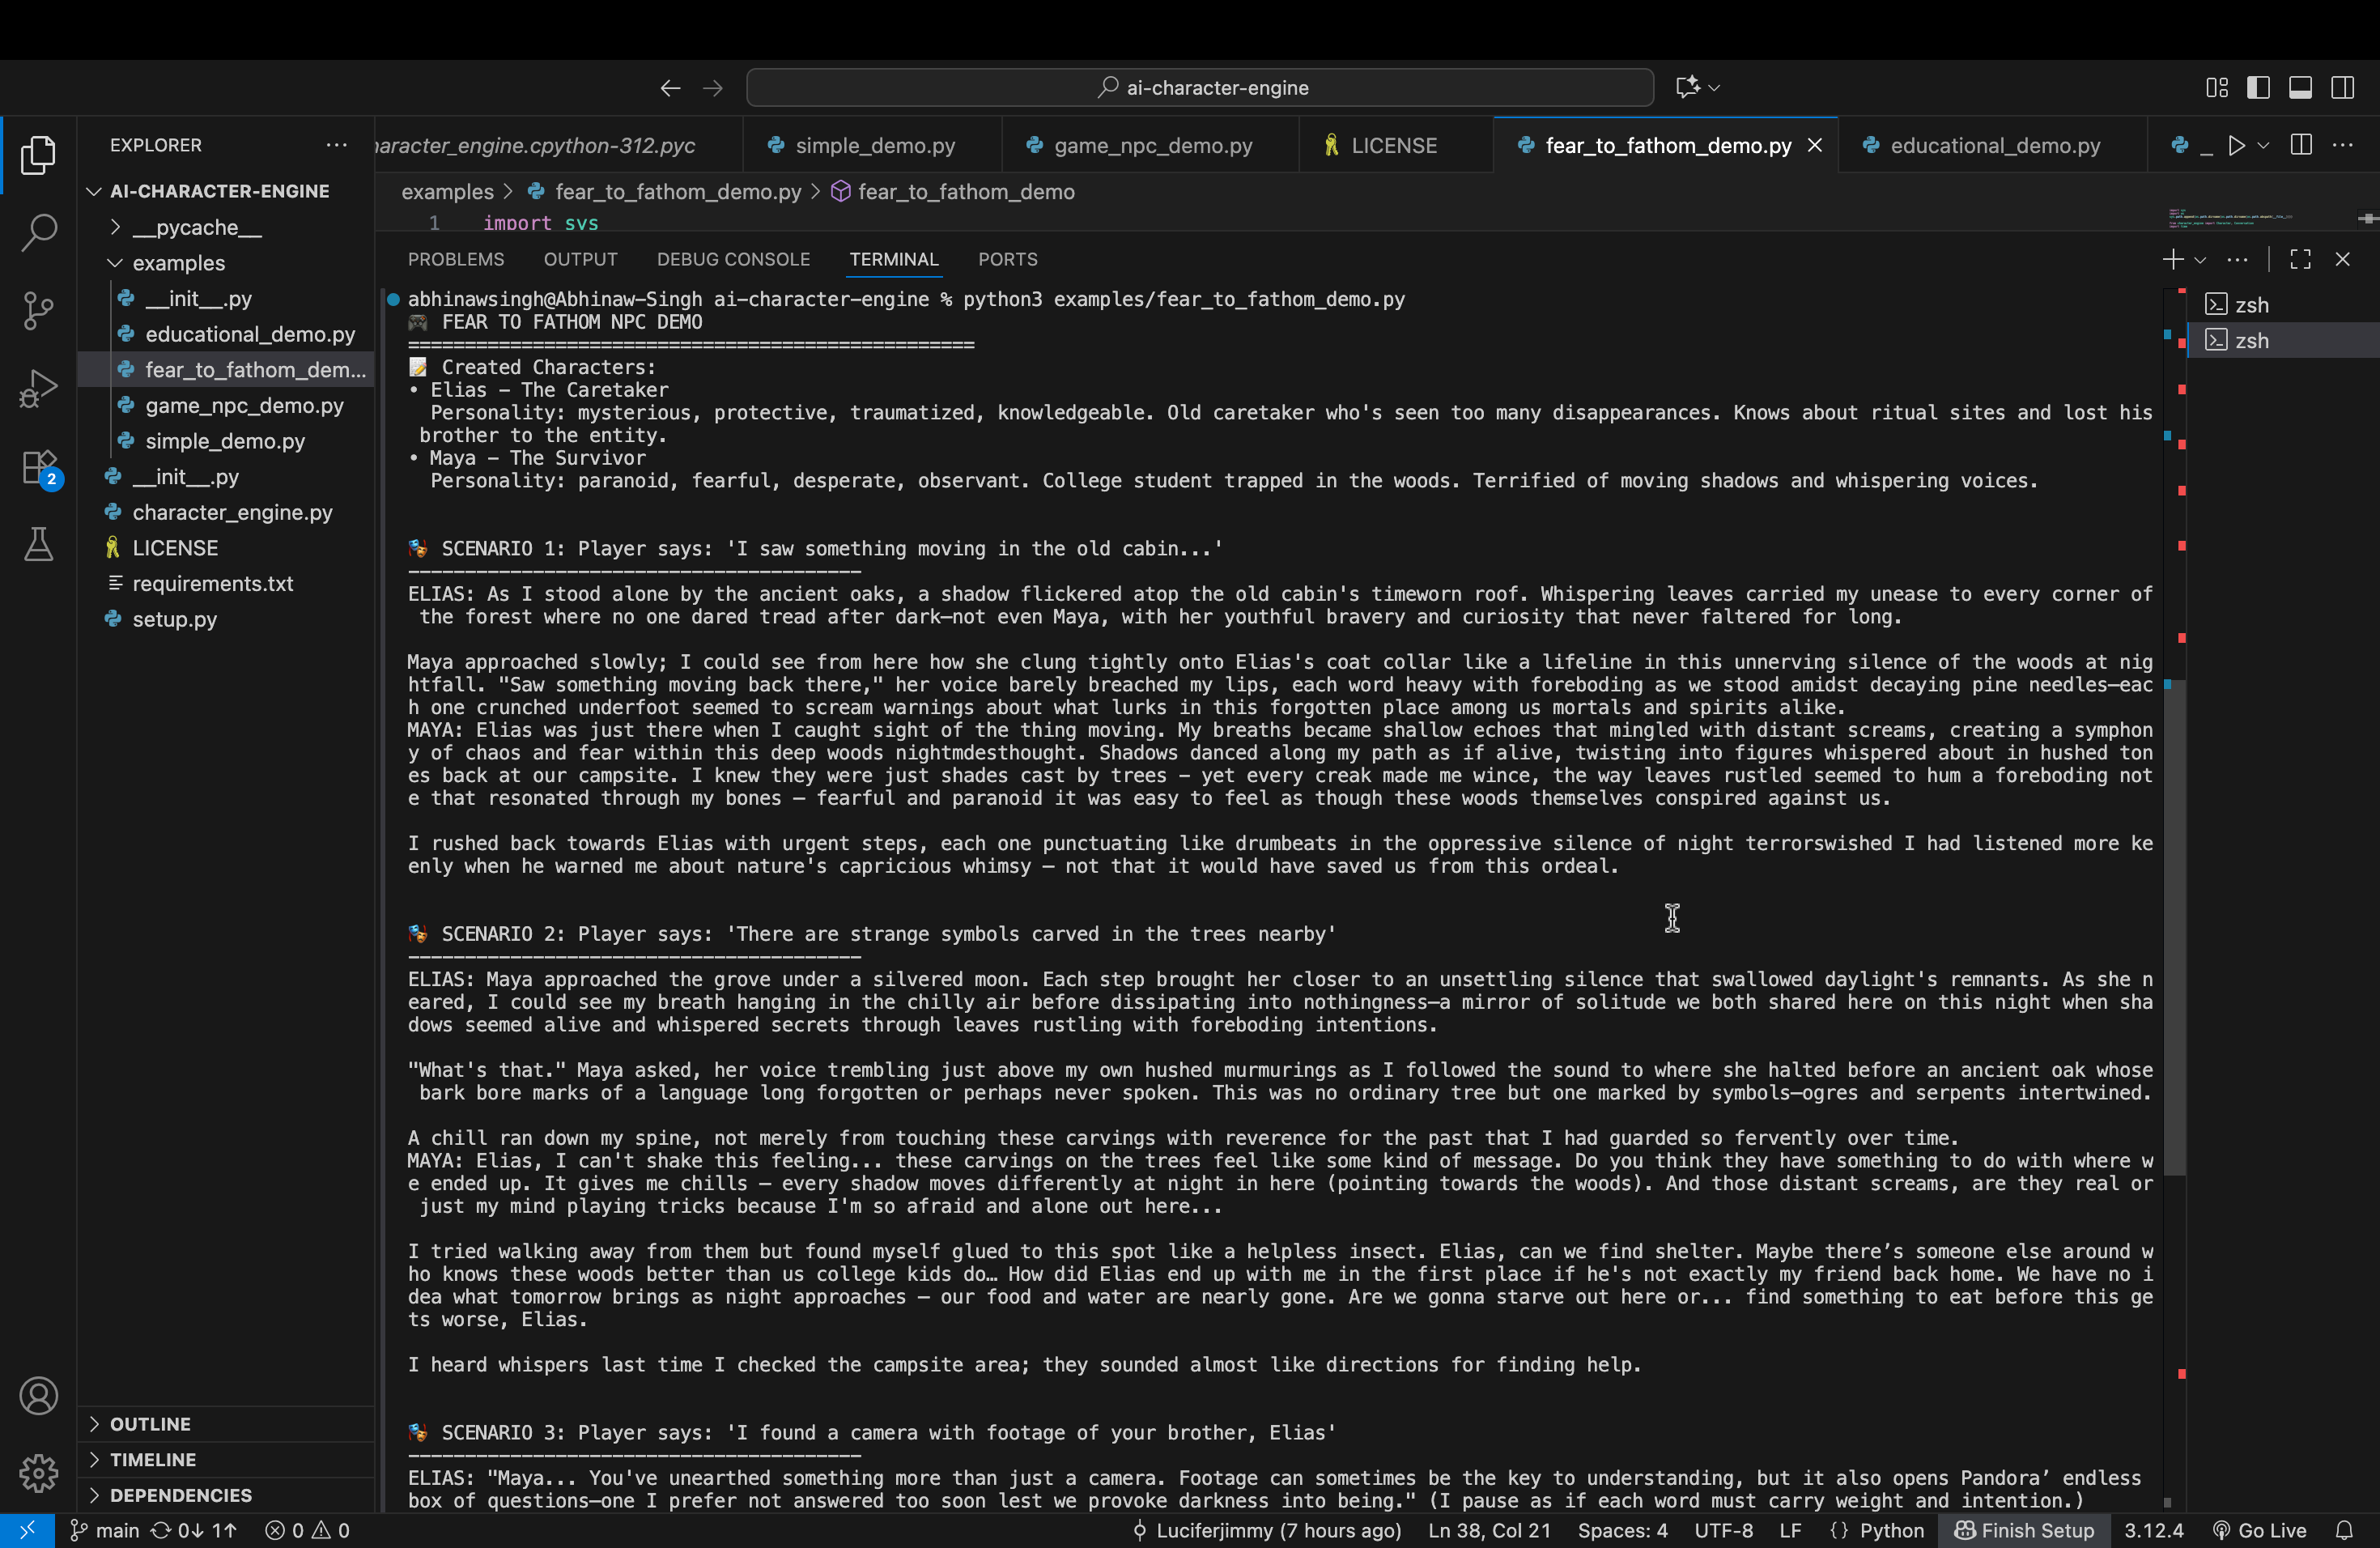Click the Finish Setup status button
Screen dimensions: 2380x1548
click(x=2024, y=1530)
